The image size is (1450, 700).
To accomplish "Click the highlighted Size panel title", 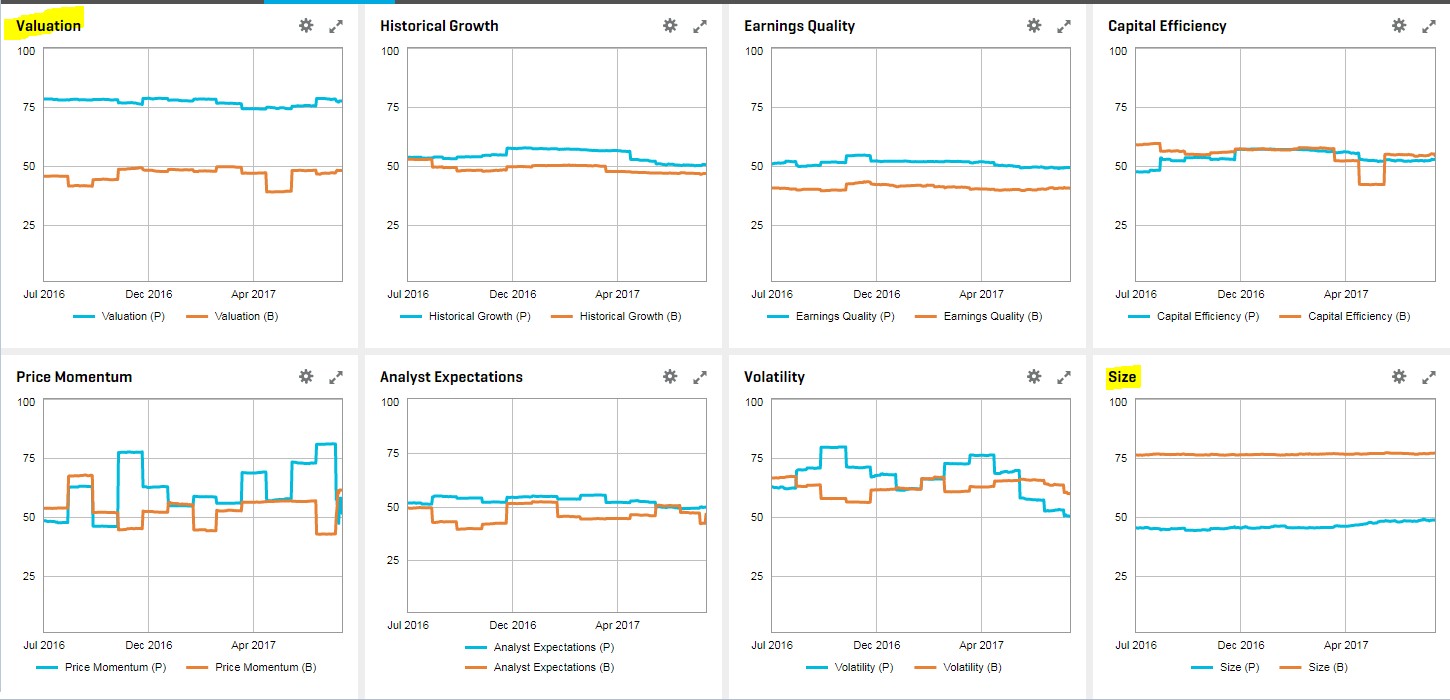I will [1122, 377].
